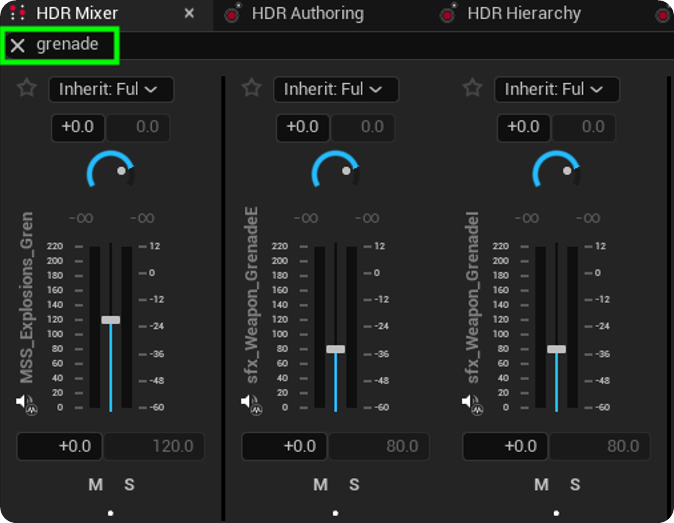Mute the sfx_Weapon_GrenadeE strip
Screen dimensions: 674x523
pos(321,485)
